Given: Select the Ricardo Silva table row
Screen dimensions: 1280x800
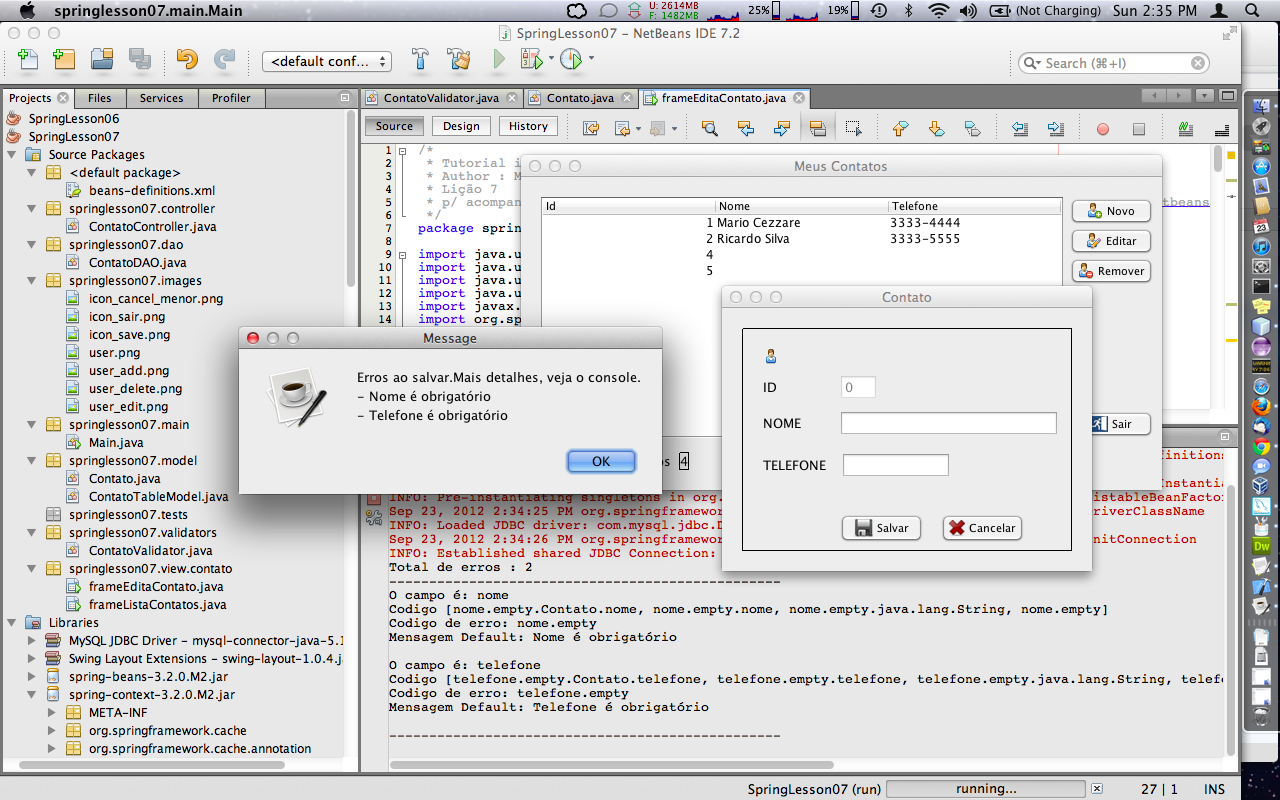Looking at the screenshot, I should coord(802,239).
